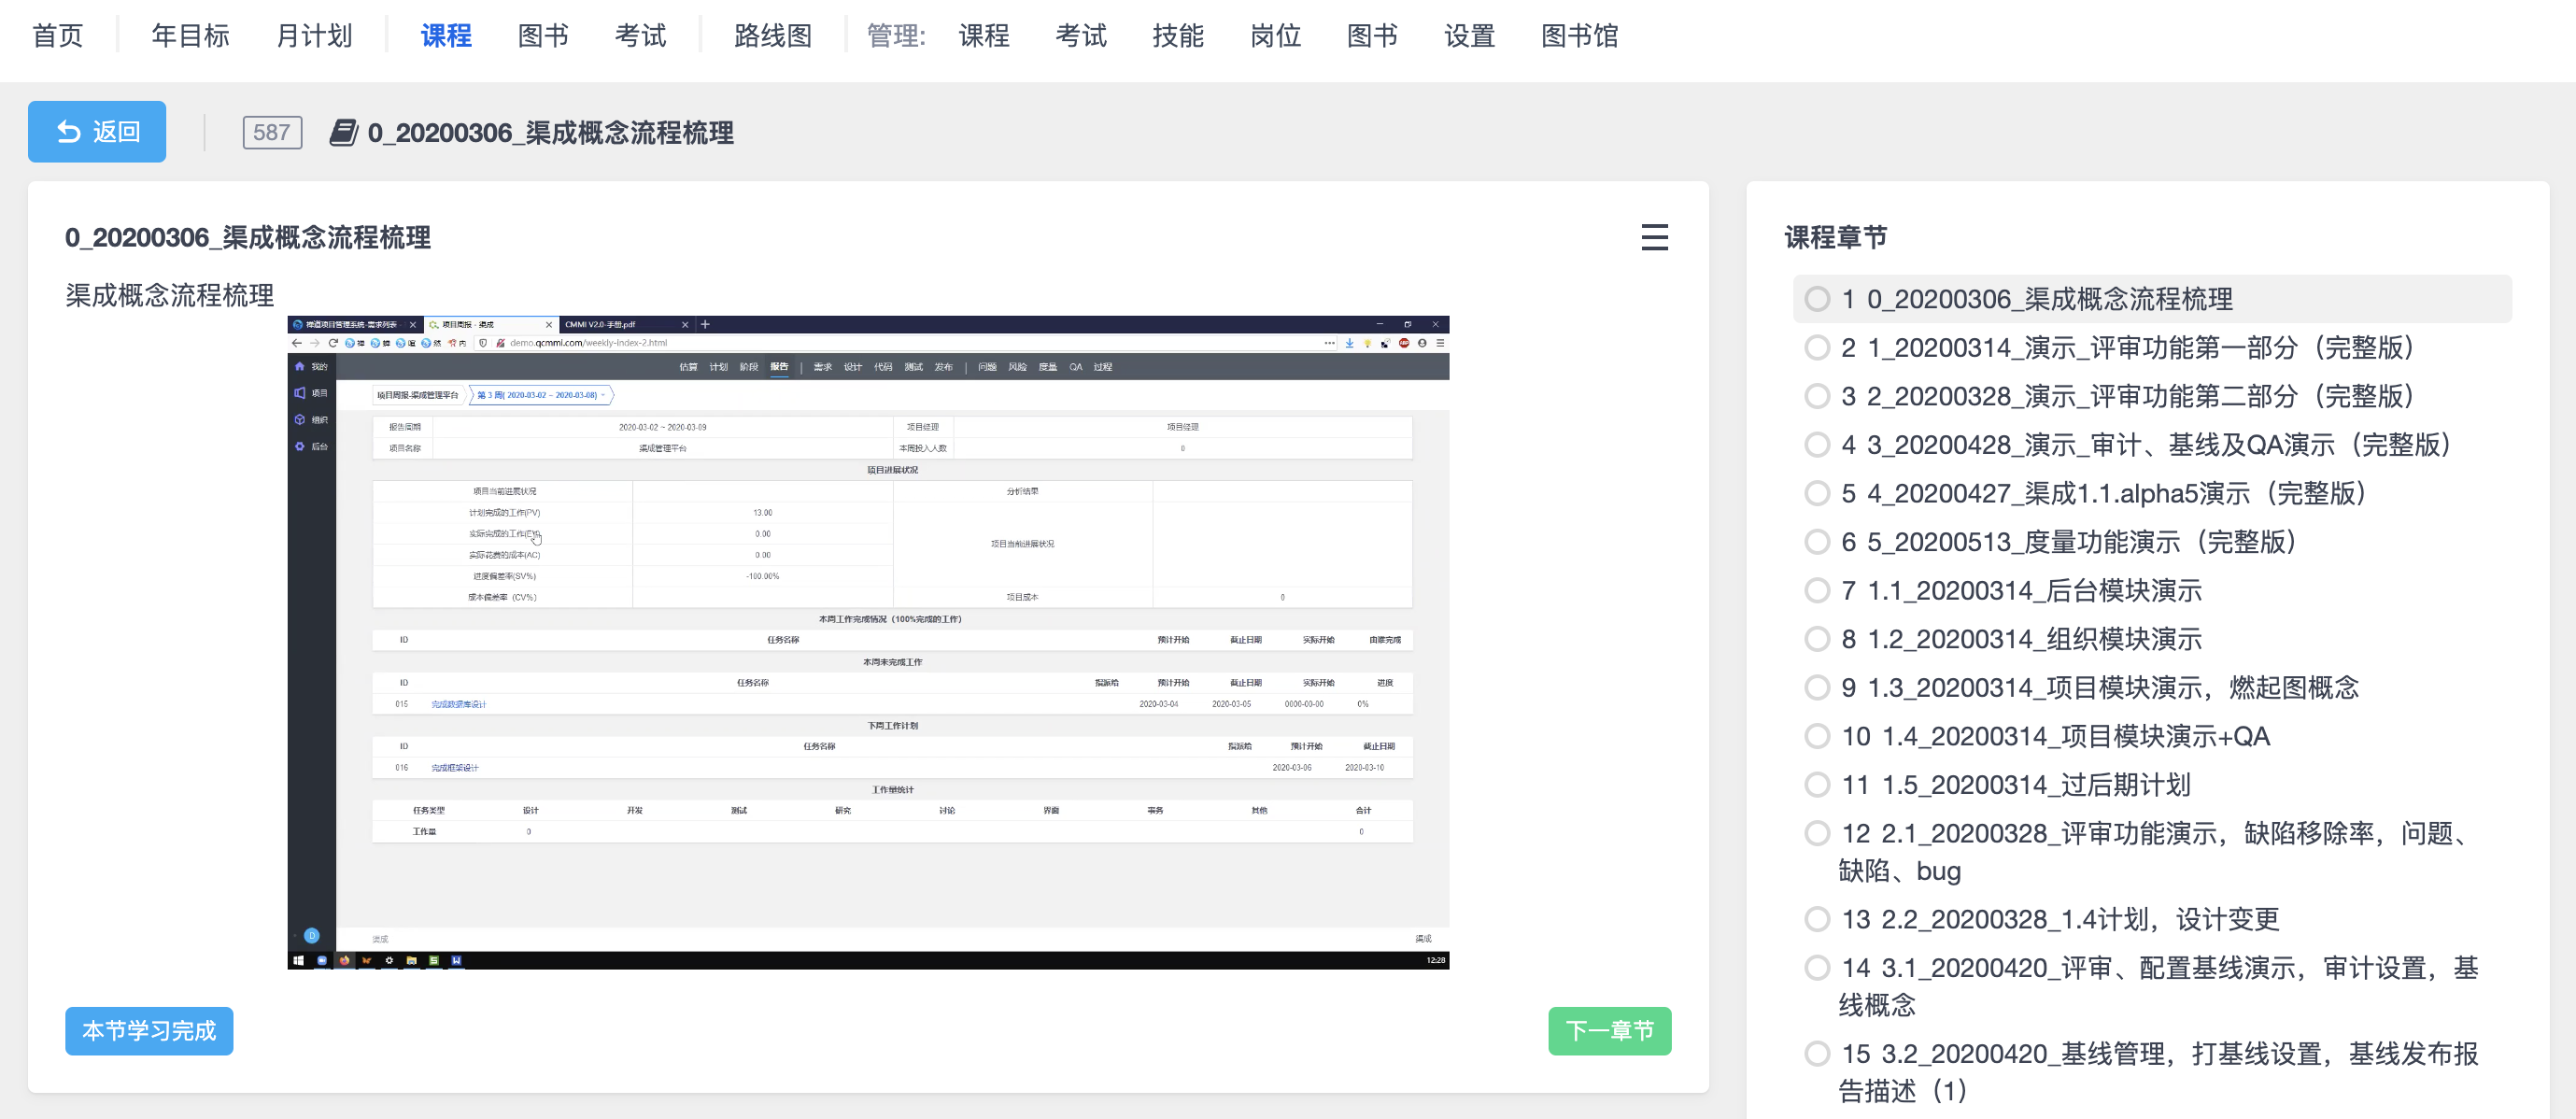This screenshot has width=2576, height=1119.
Task: Open chapter 15 基线管理，打基线设置
Action: [2158, 1072]
